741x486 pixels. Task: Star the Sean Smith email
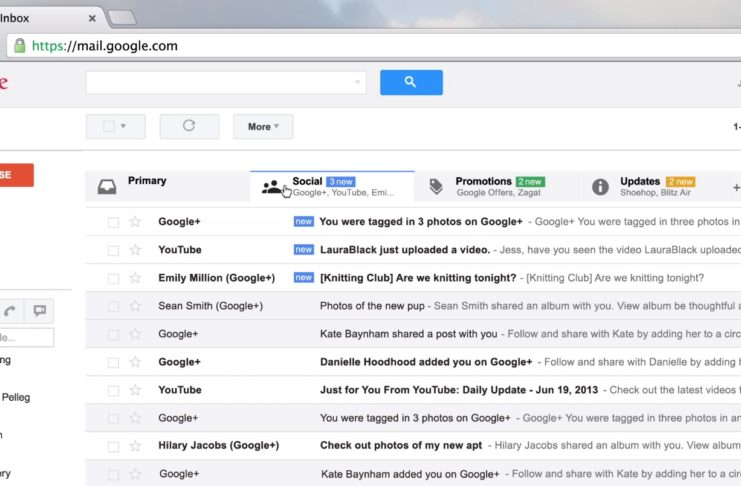point(135,306)
